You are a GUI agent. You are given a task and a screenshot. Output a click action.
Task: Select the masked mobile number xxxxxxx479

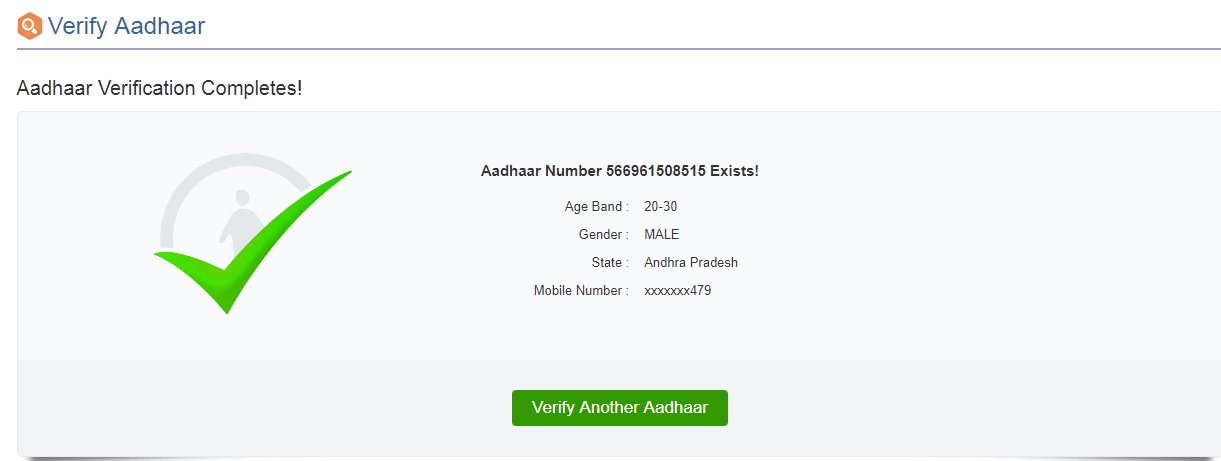pos(678,291)
